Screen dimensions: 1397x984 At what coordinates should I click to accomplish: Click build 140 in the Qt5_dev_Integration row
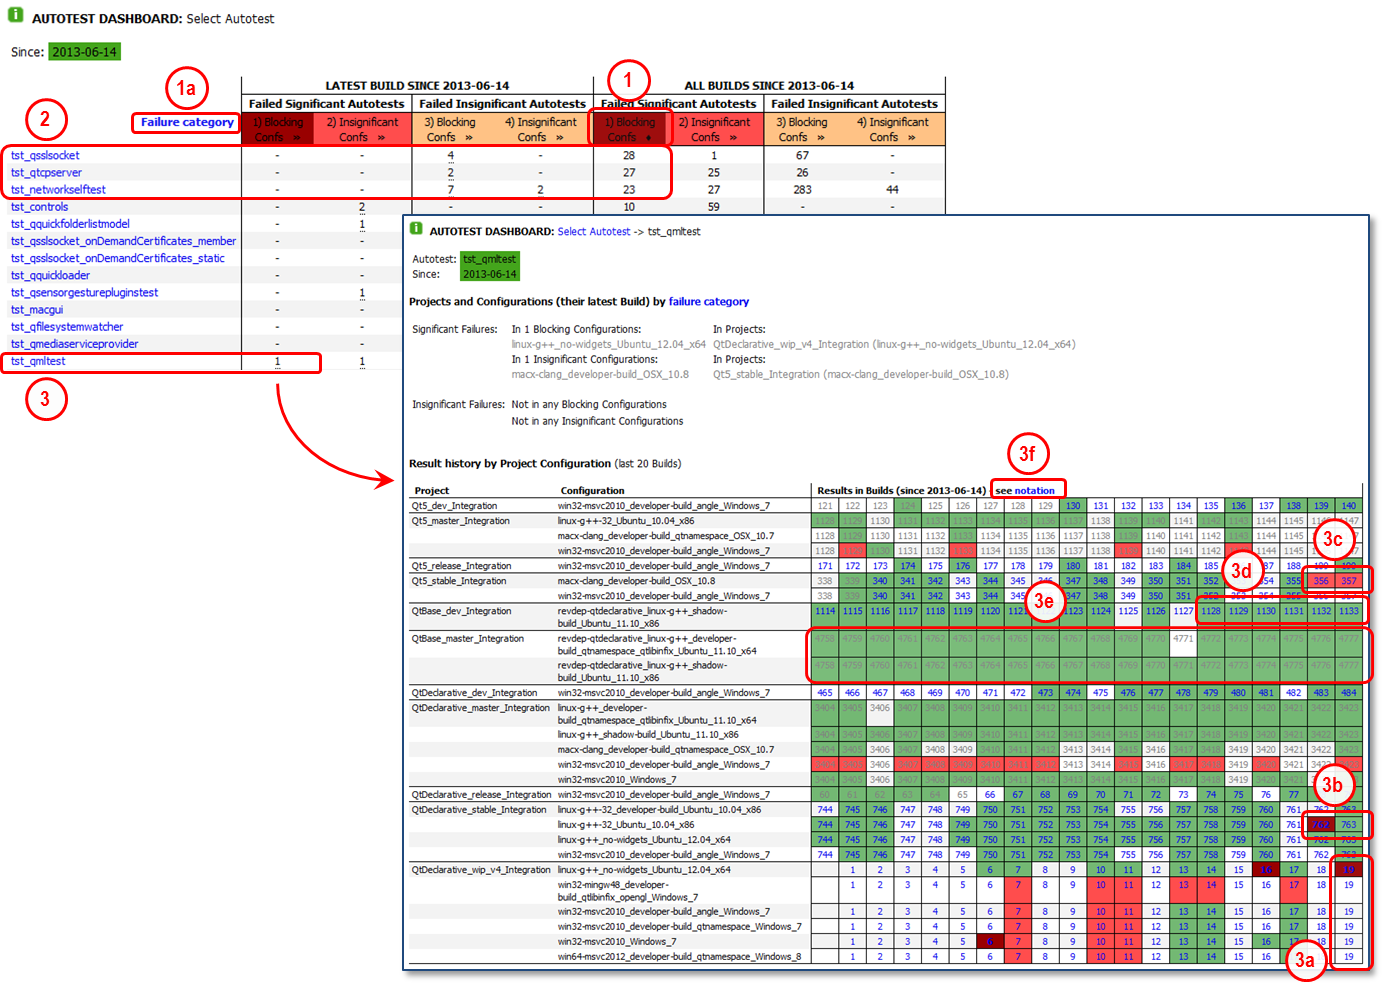tap(1348, 506)
